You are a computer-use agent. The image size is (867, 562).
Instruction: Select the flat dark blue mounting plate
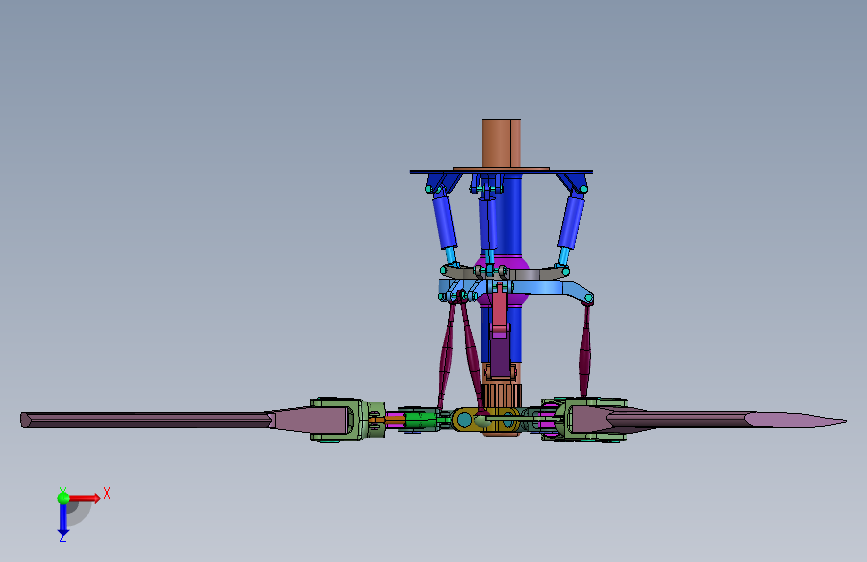pyautogui.click(x=501, y=172)
